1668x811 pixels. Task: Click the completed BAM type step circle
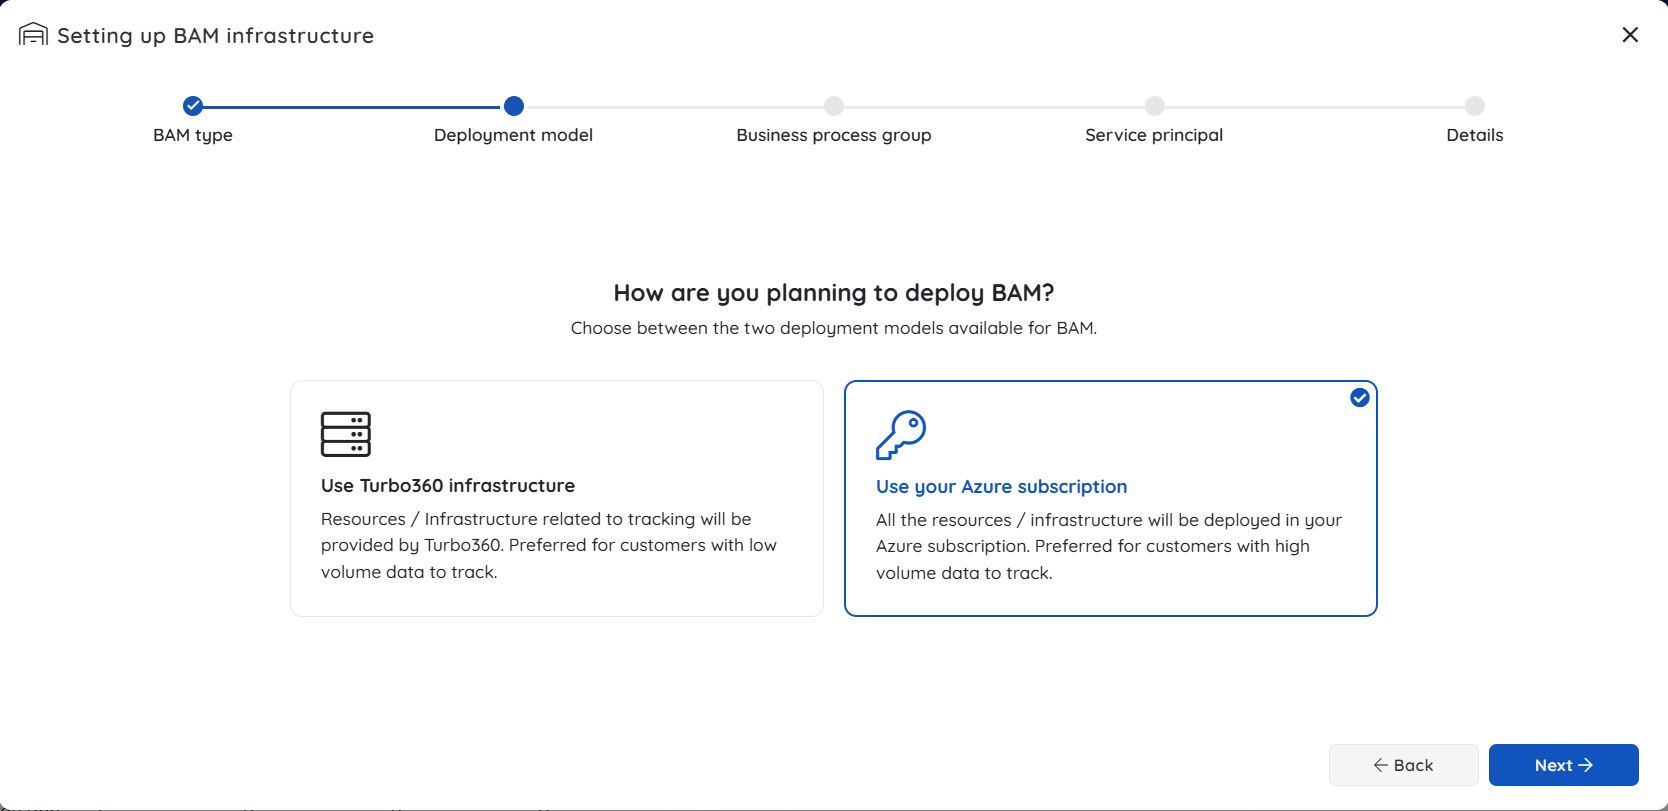click(x=193, y=106)
